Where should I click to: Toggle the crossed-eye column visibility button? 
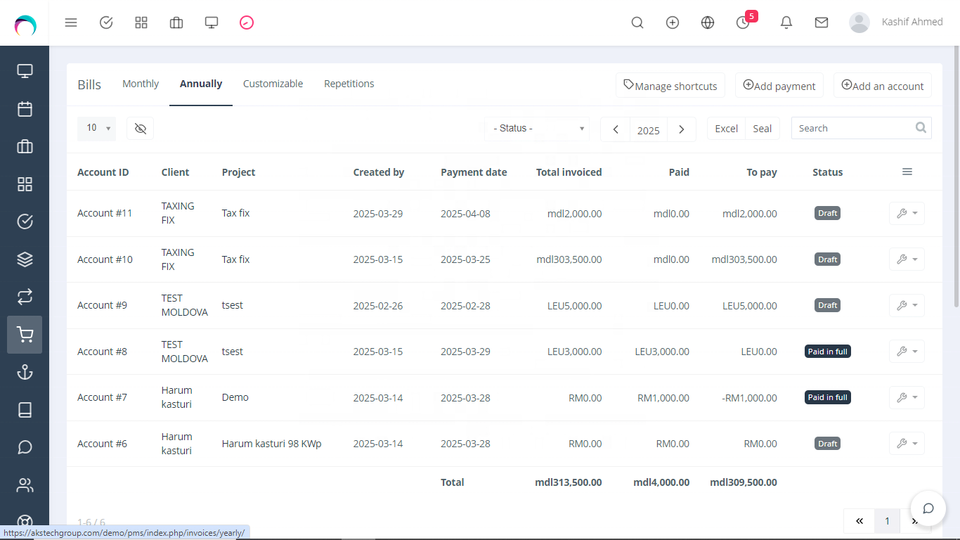(x=140, y=128)
